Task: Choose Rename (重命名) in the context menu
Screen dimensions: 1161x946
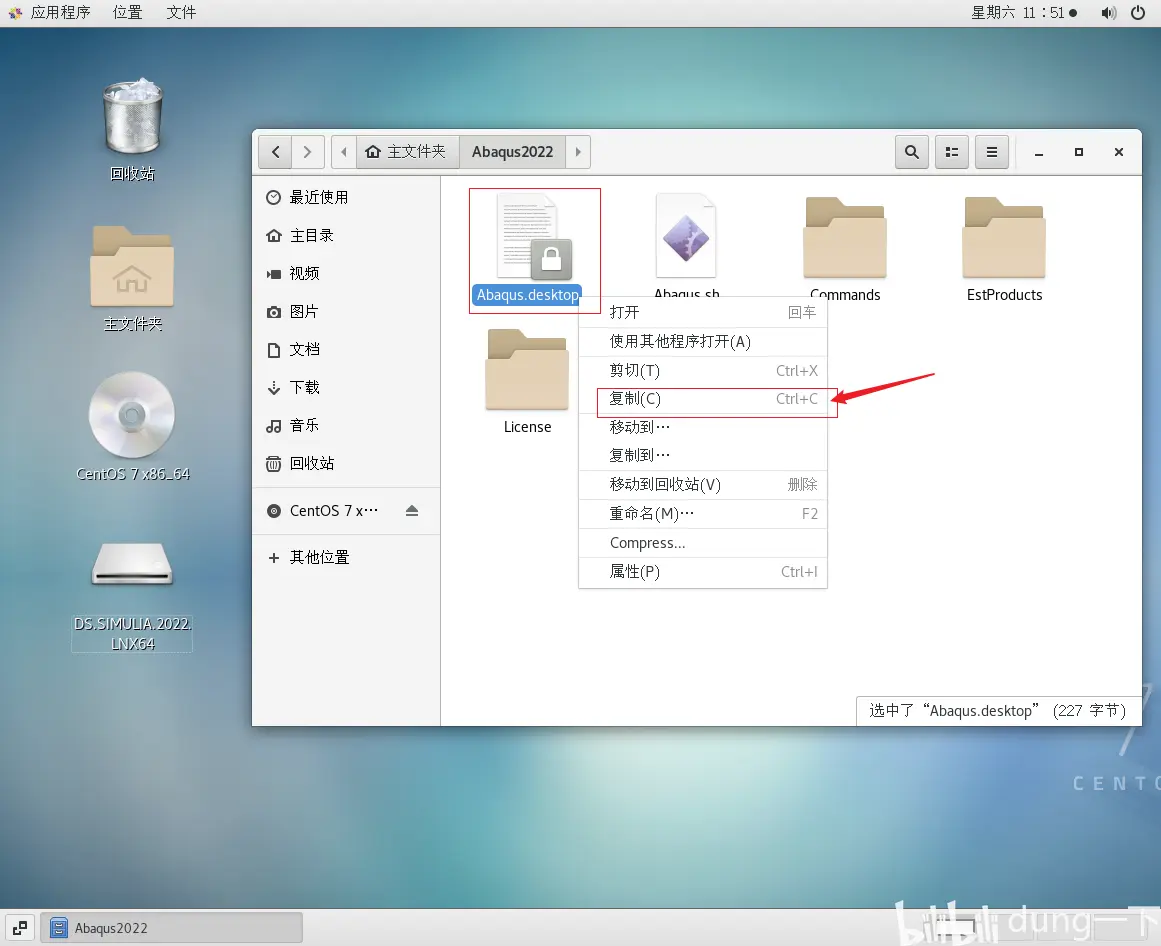Action: tap(703, 514)
